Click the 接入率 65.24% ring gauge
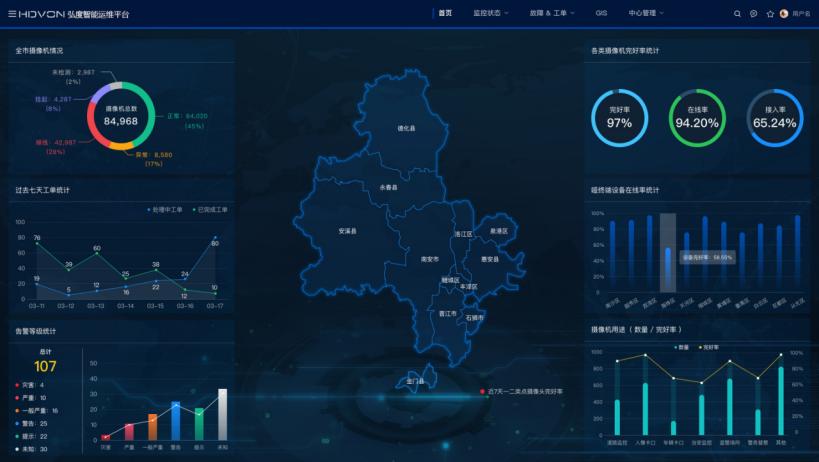Screen dimensions: 819x462 (x=775, y=117)
